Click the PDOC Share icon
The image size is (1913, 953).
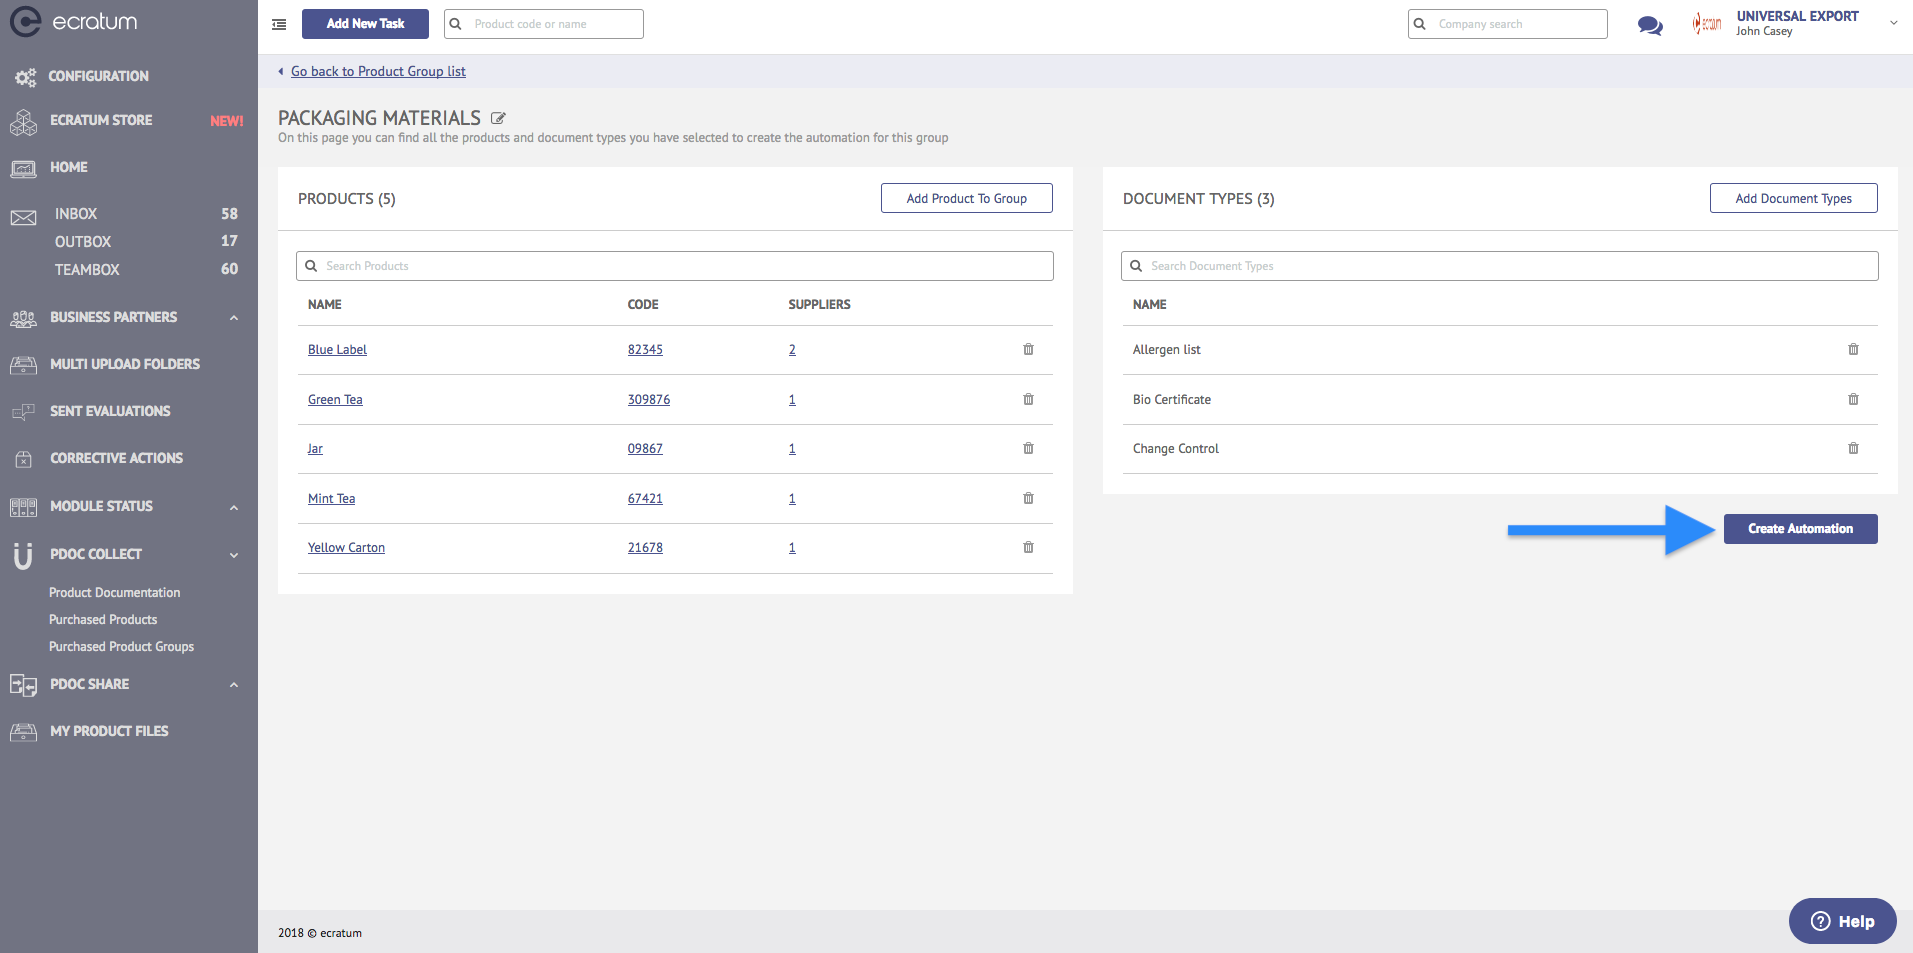pyautogui.click(x=23, y=685)
